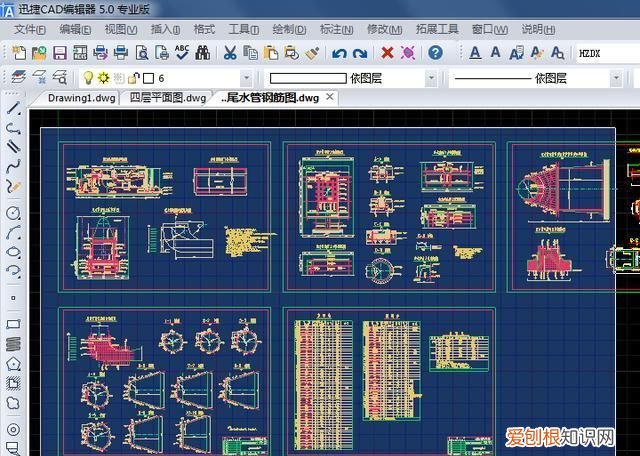Redo the last undone action
The height and width of the screenshot is (456, 640).
tap(360, 53)
